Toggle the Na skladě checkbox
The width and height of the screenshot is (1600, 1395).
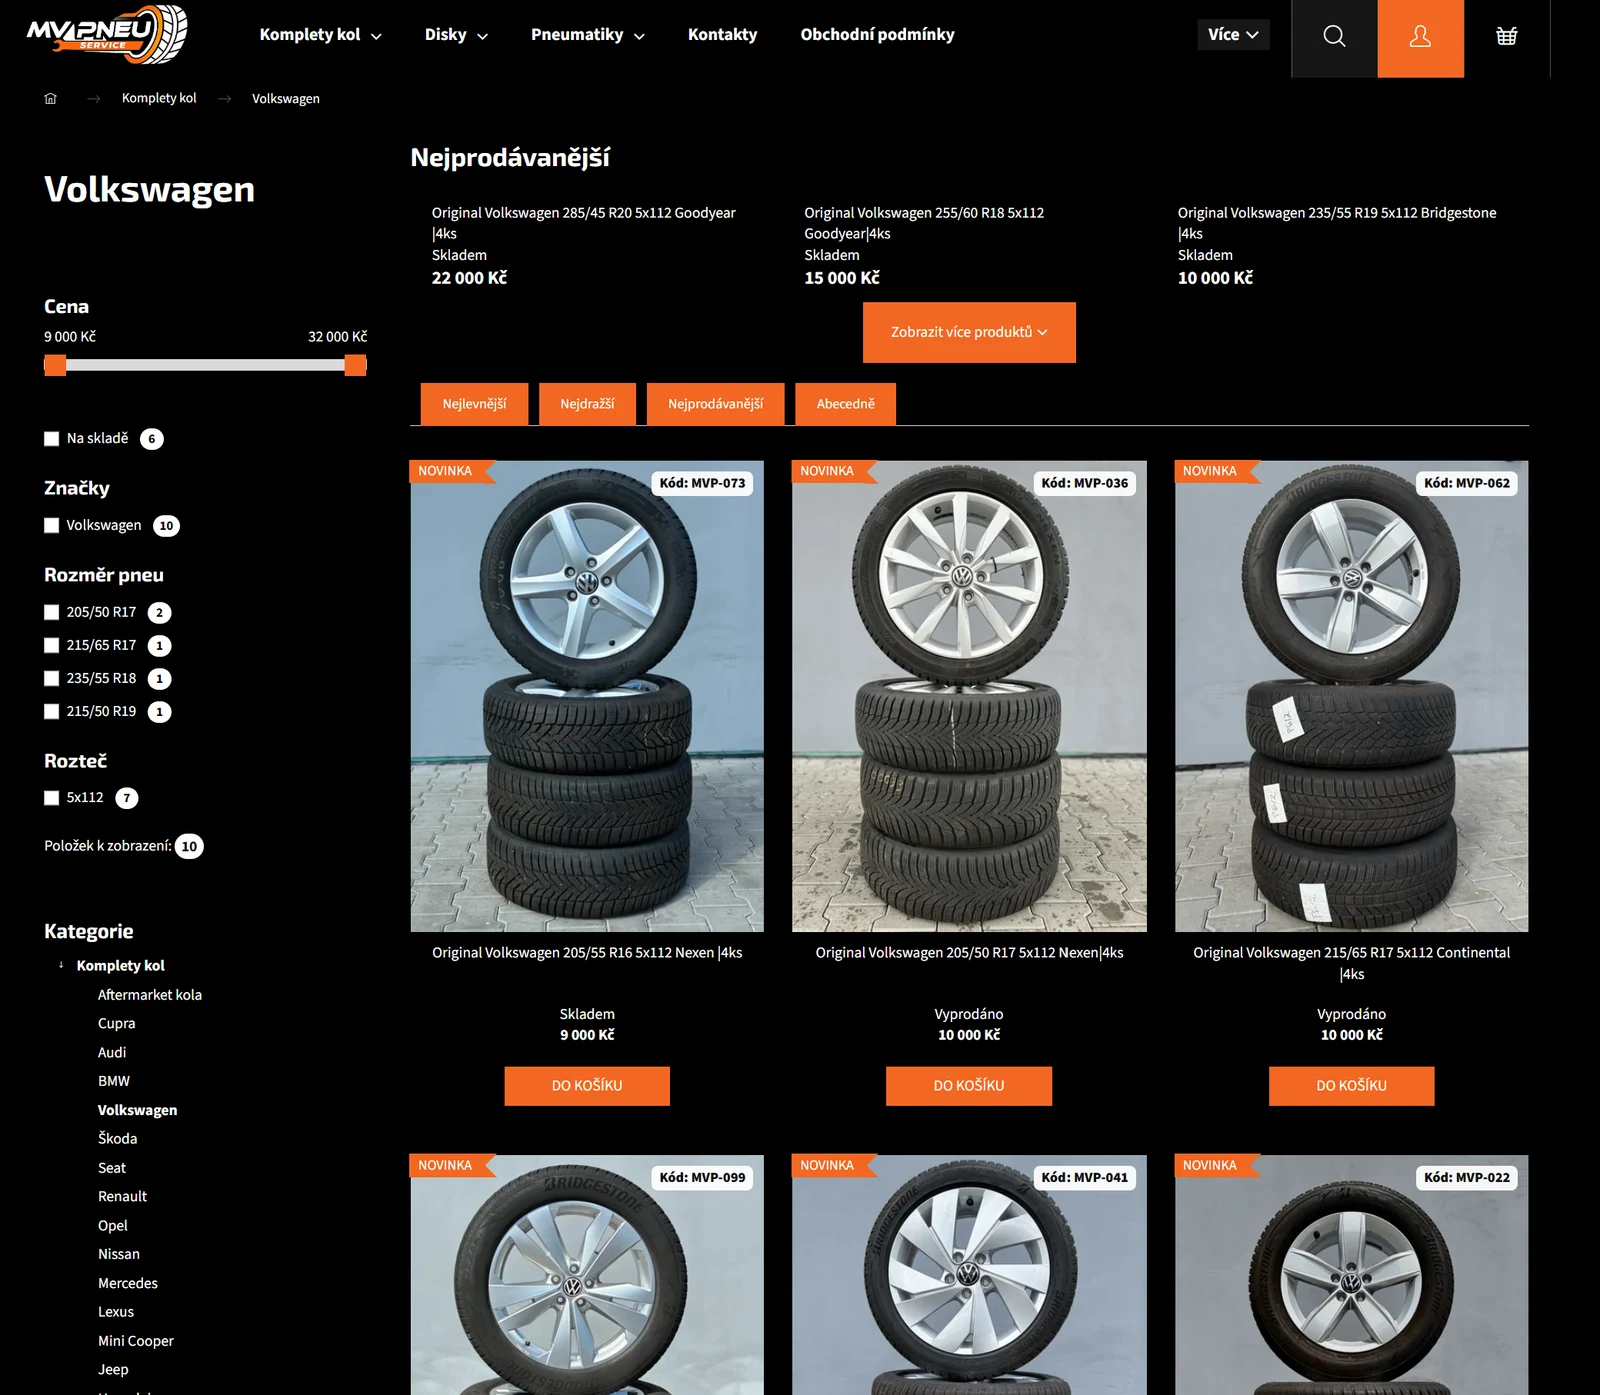pos(52,439)
